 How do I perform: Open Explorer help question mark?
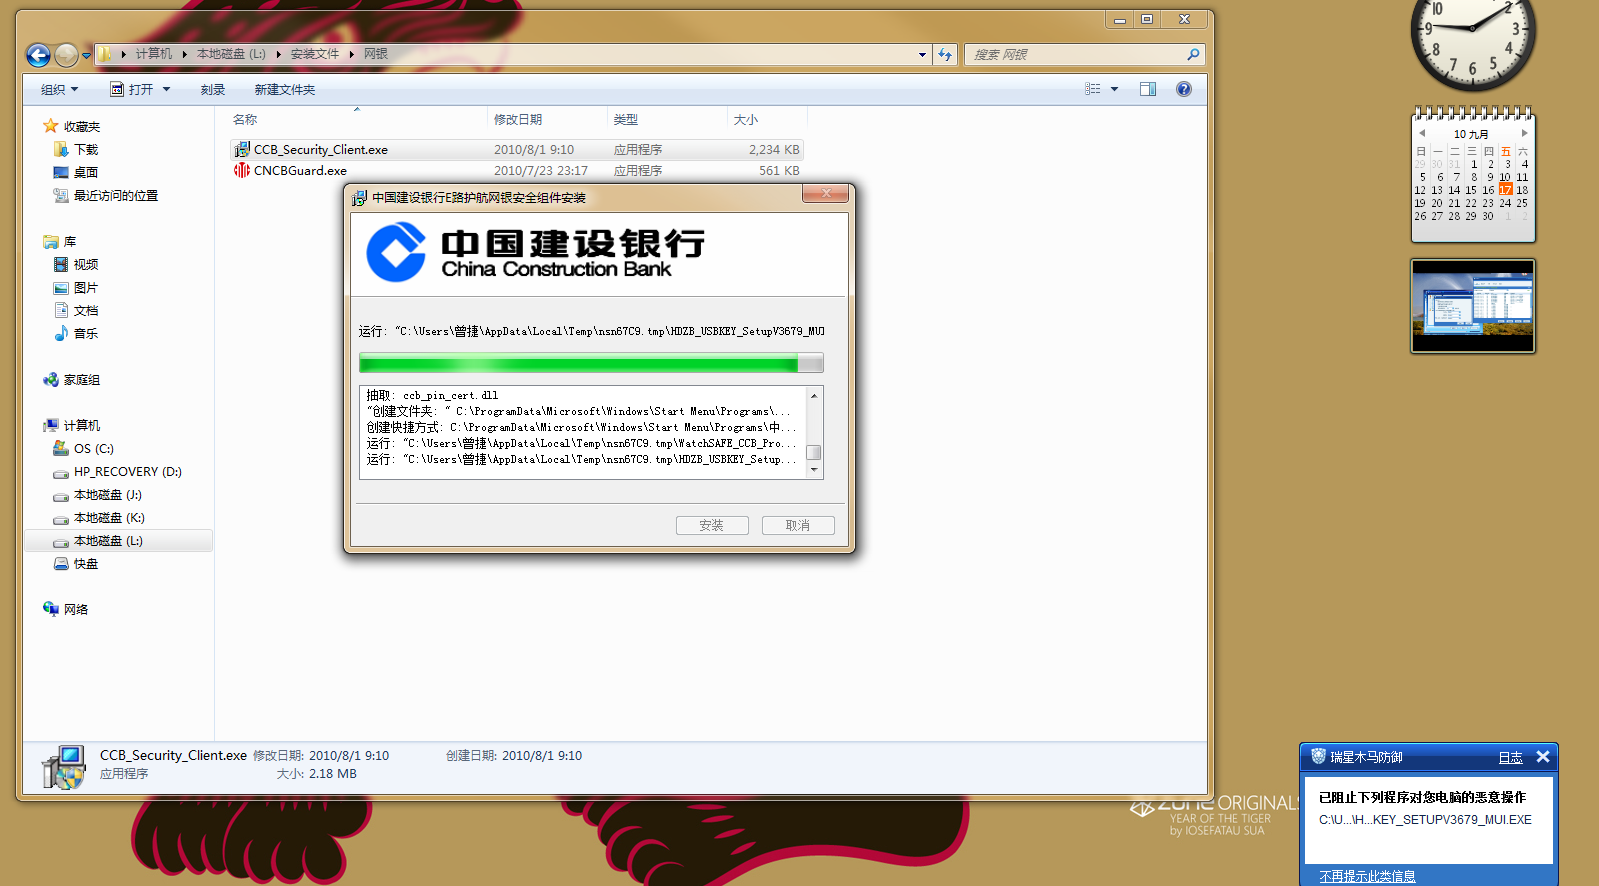(x=1184, y=89)
